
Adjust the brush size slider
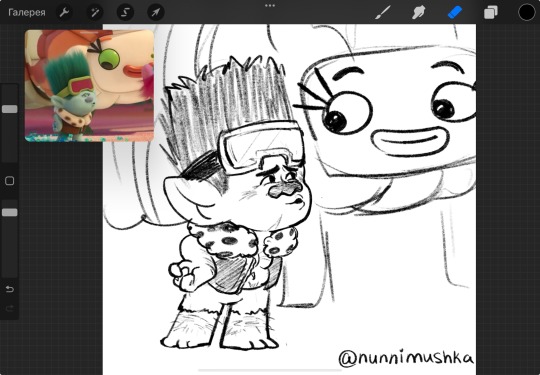point(10,109)
